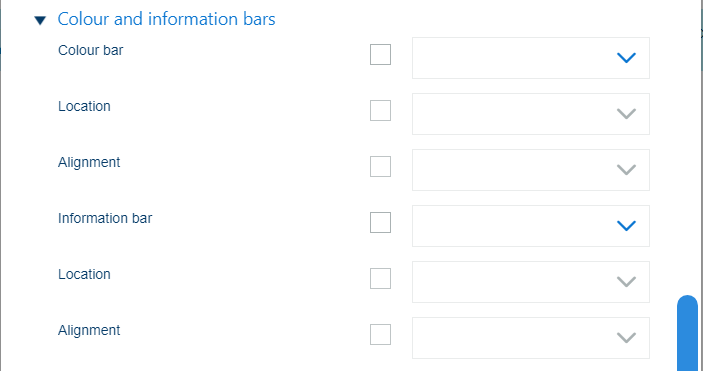Click the blue vertical scrollbar thumb
The height and width of the screenshot is (371, 703).
coord(687,333)
